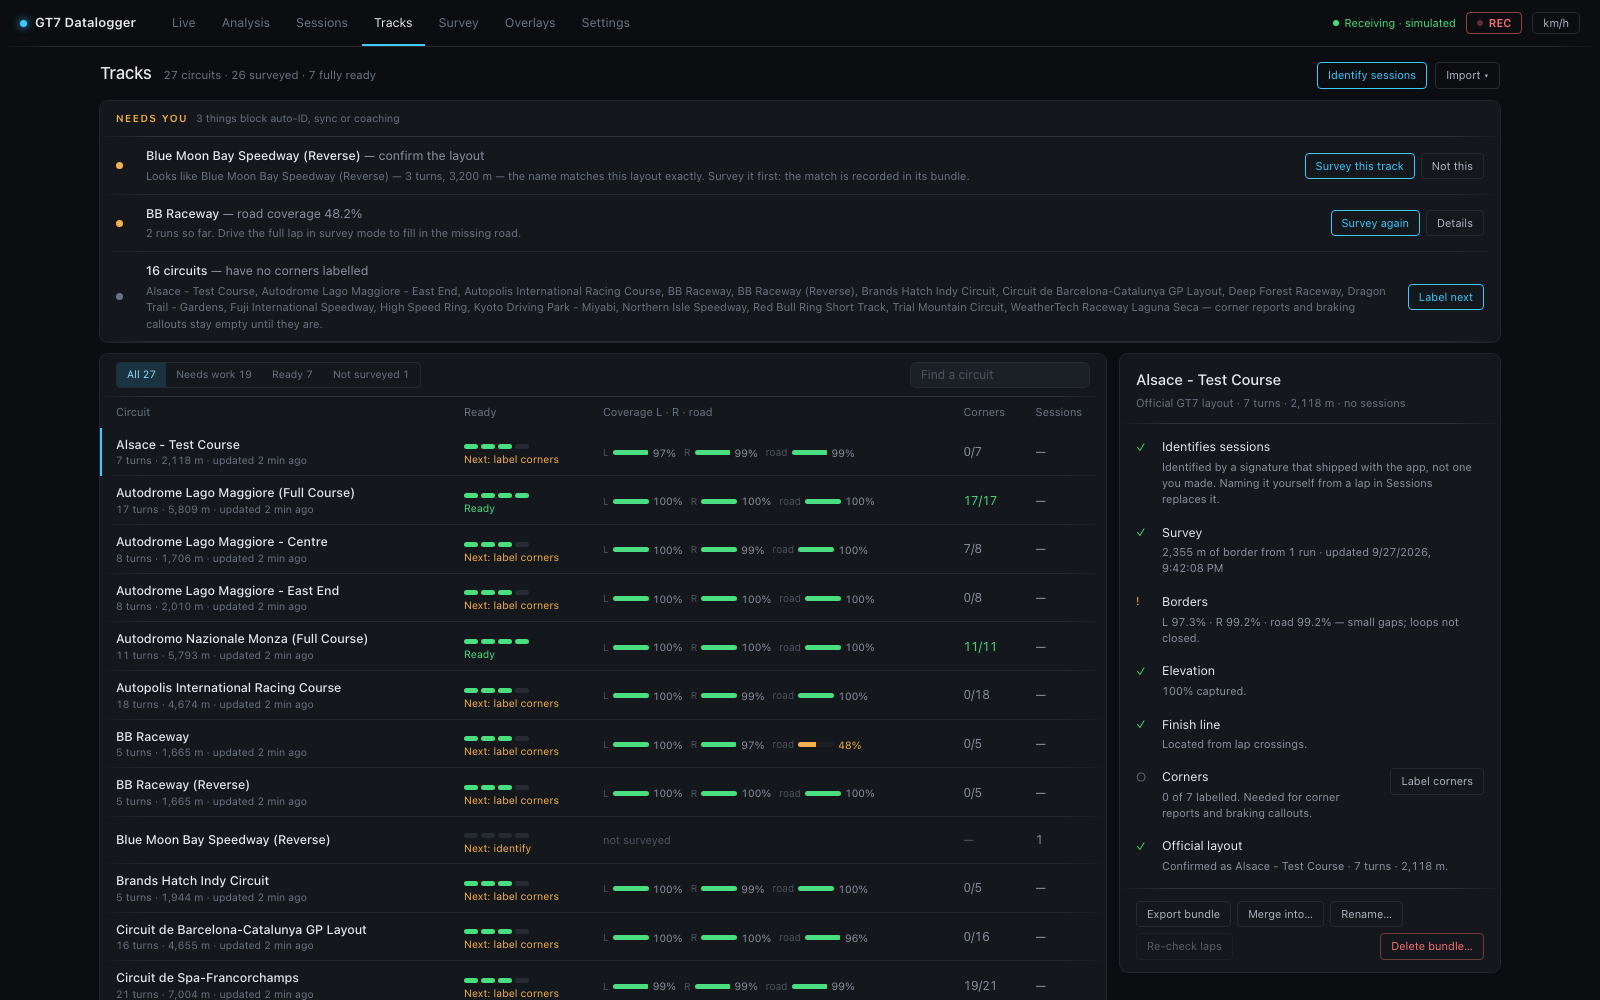Show Not surveyed 1 circuits
Viewport: 1600px width, 1000px height.
pyautogui.click(x=371, y=375)
